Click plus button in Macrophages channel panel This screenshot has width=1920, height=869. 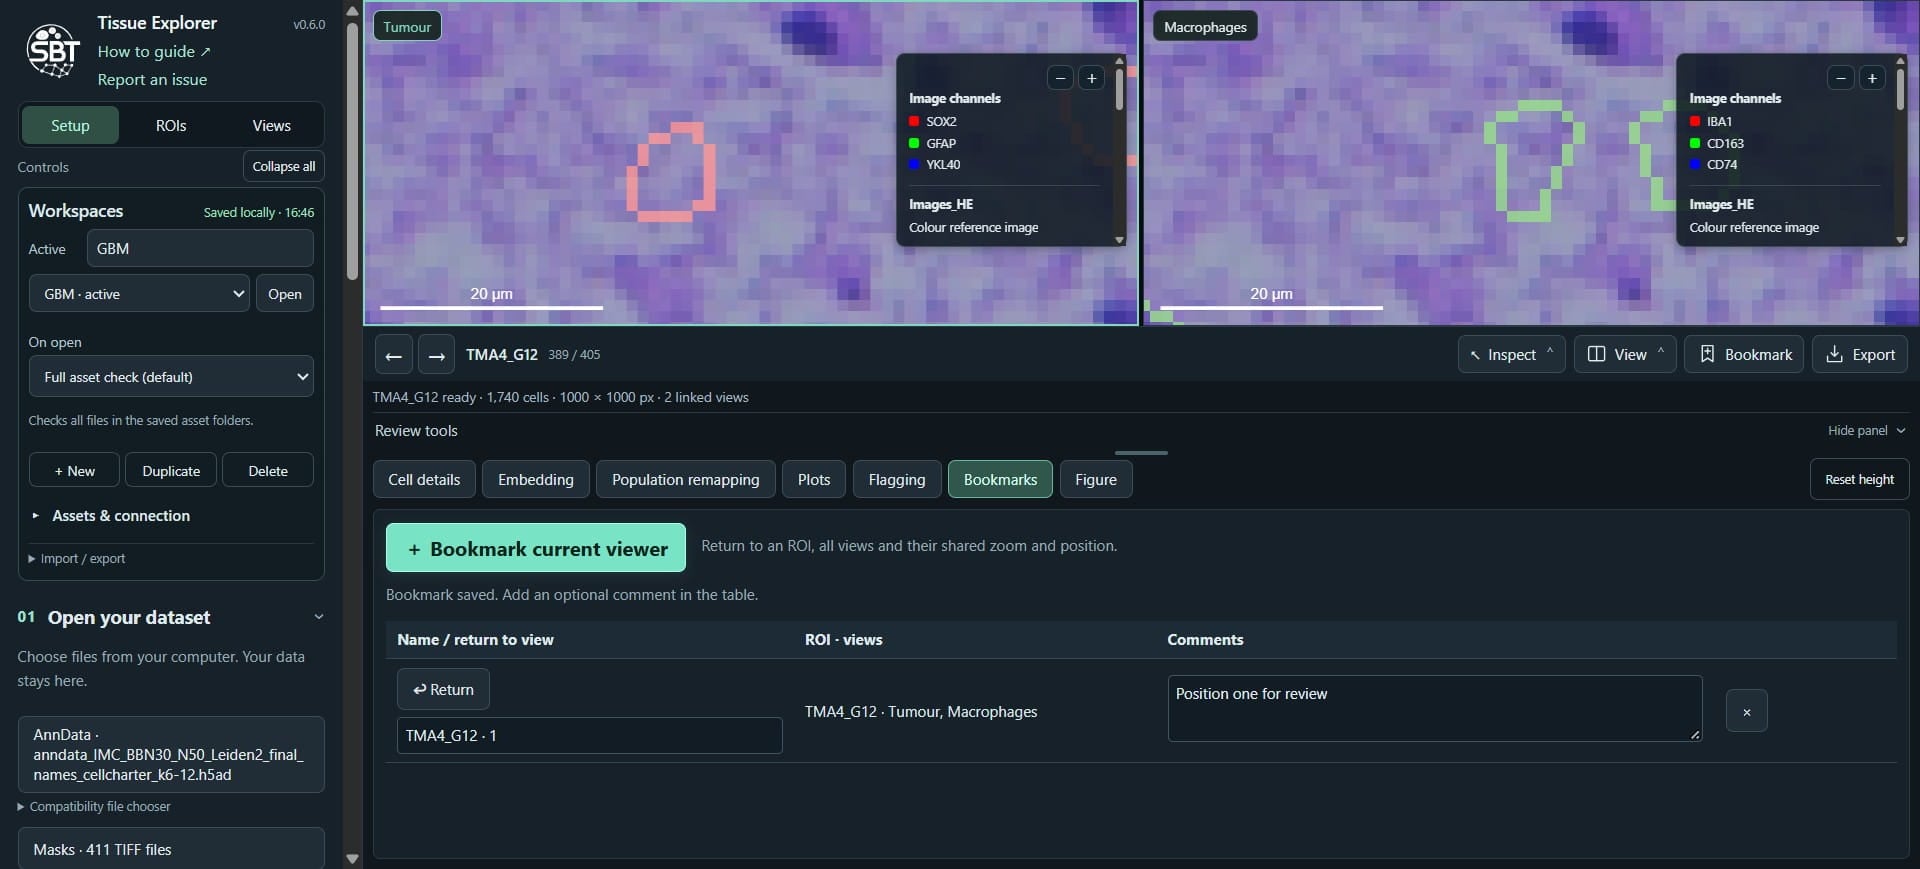[x=1872, y=78]
